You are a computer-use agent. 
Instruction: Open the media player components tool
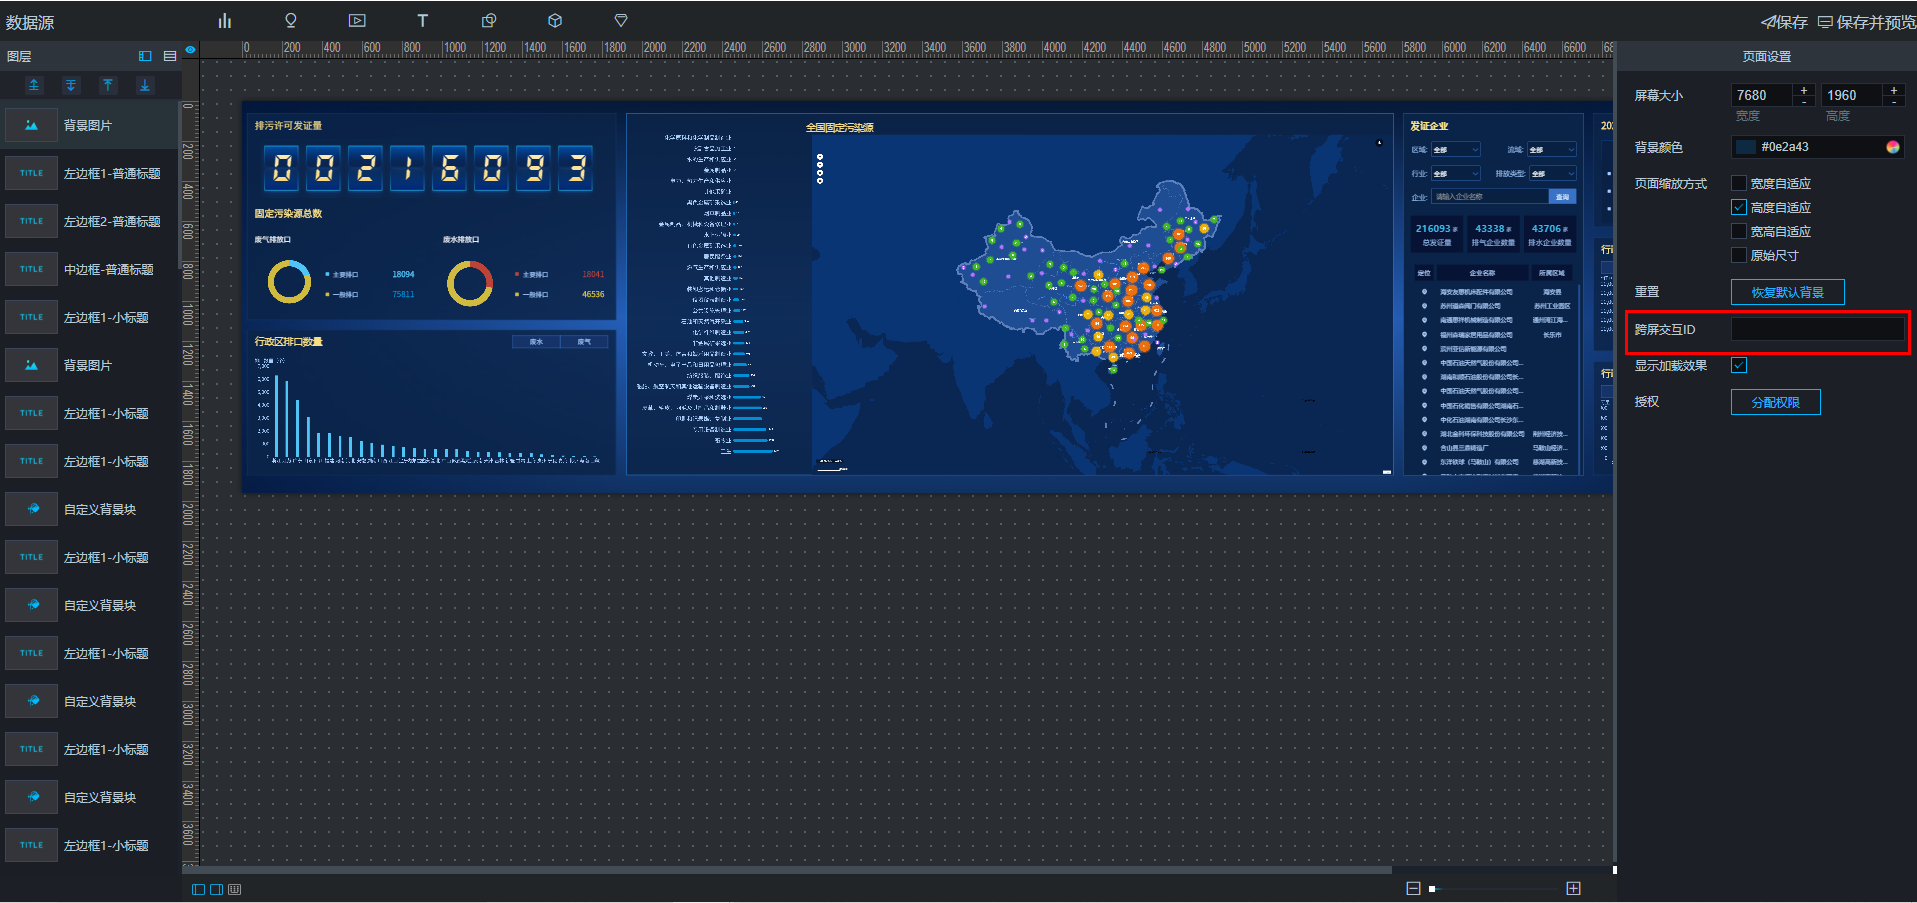click(357, 20)
